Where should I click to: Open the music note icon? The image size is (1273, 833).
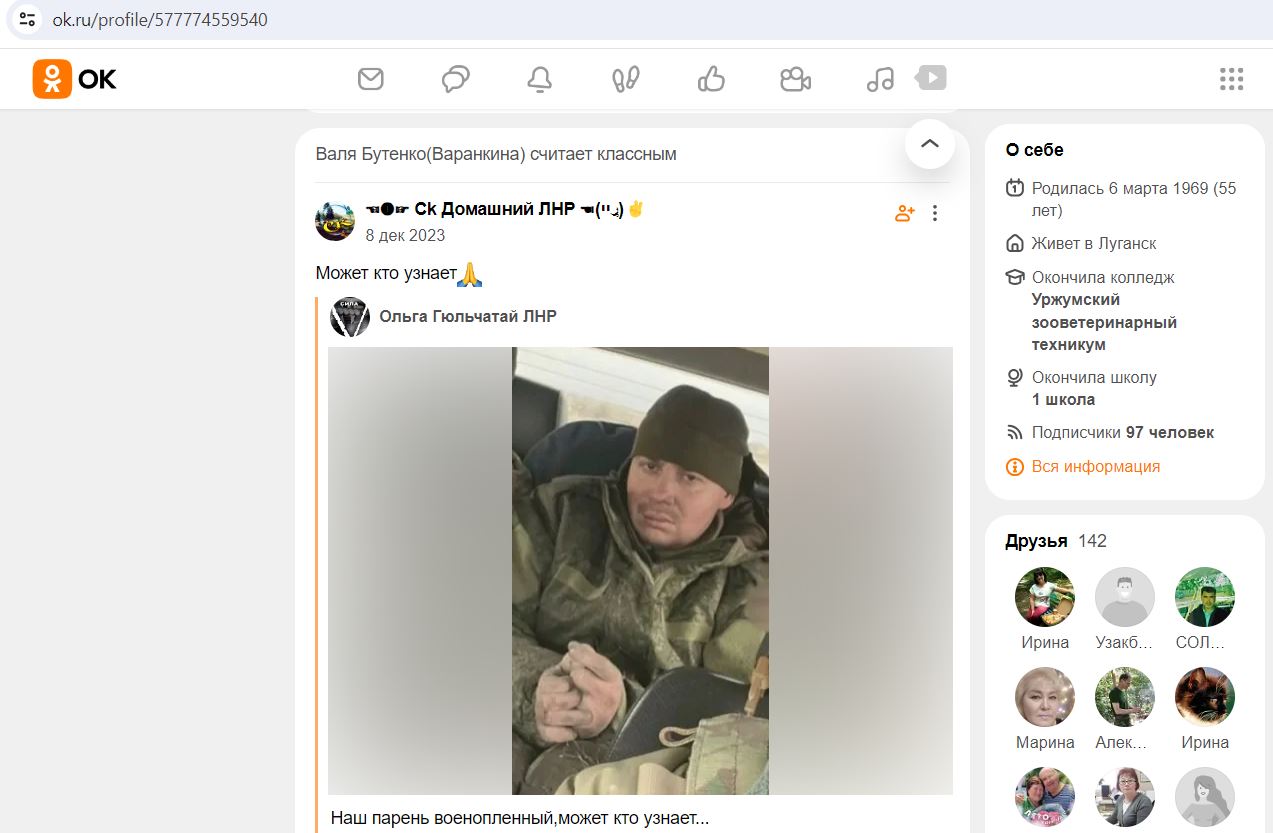click(880, 79)
